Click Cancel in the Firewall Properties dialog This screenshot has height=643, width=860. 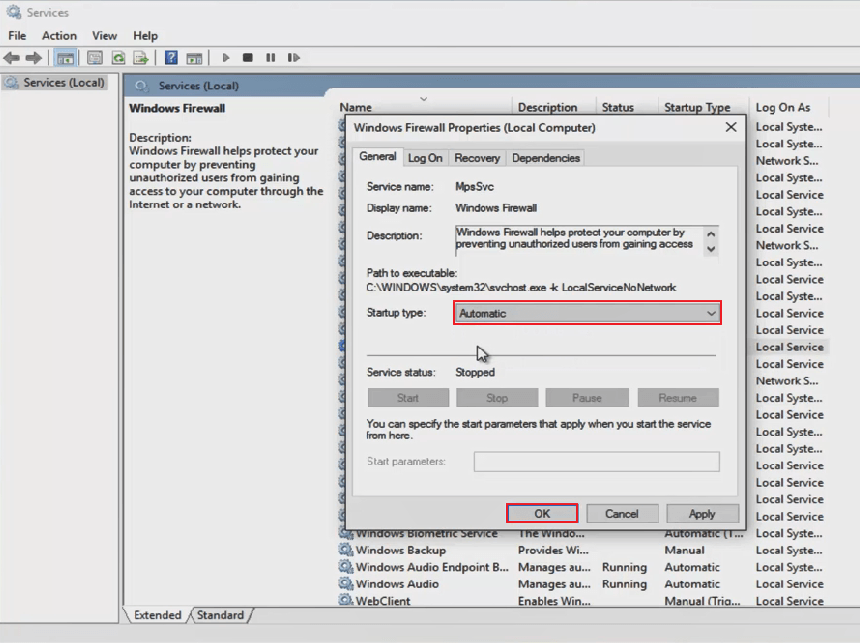click(621, 514)
